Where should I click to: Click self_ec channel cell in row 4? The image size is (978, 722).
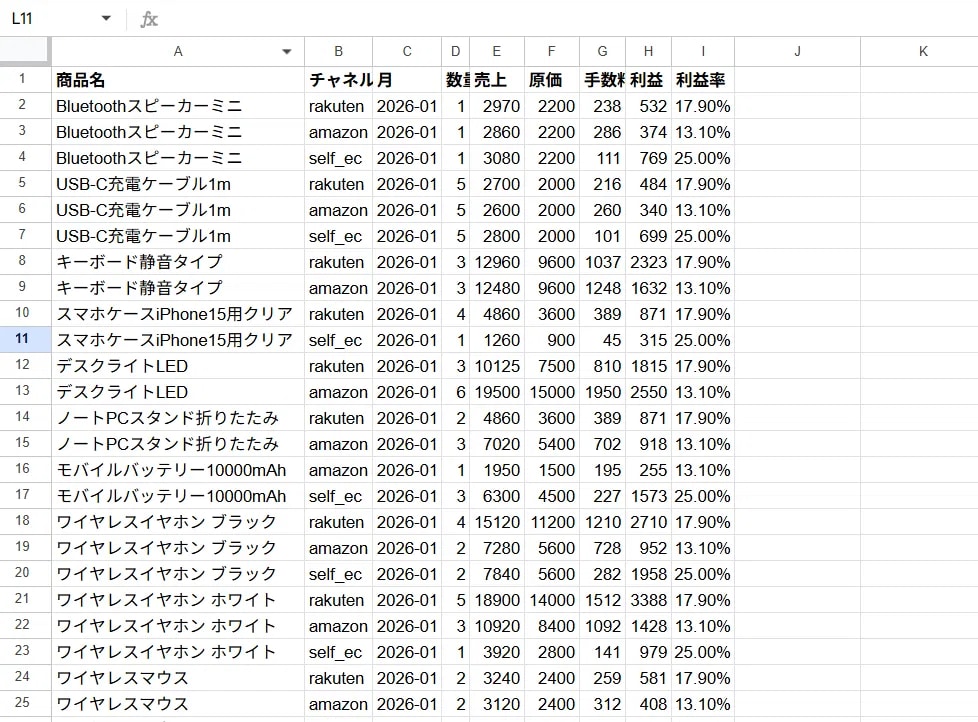click(339, 158)
